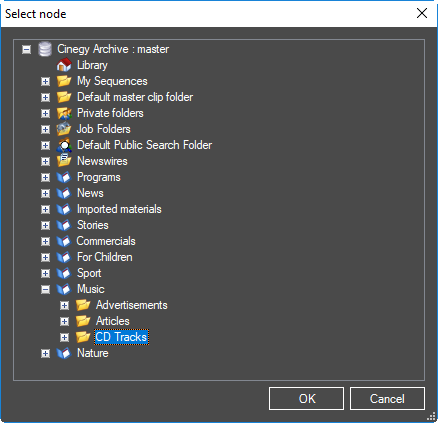The width and height of the screenshot is (438, 423).
Task: Click the Programs book icon
Action: tap(64, 177)
